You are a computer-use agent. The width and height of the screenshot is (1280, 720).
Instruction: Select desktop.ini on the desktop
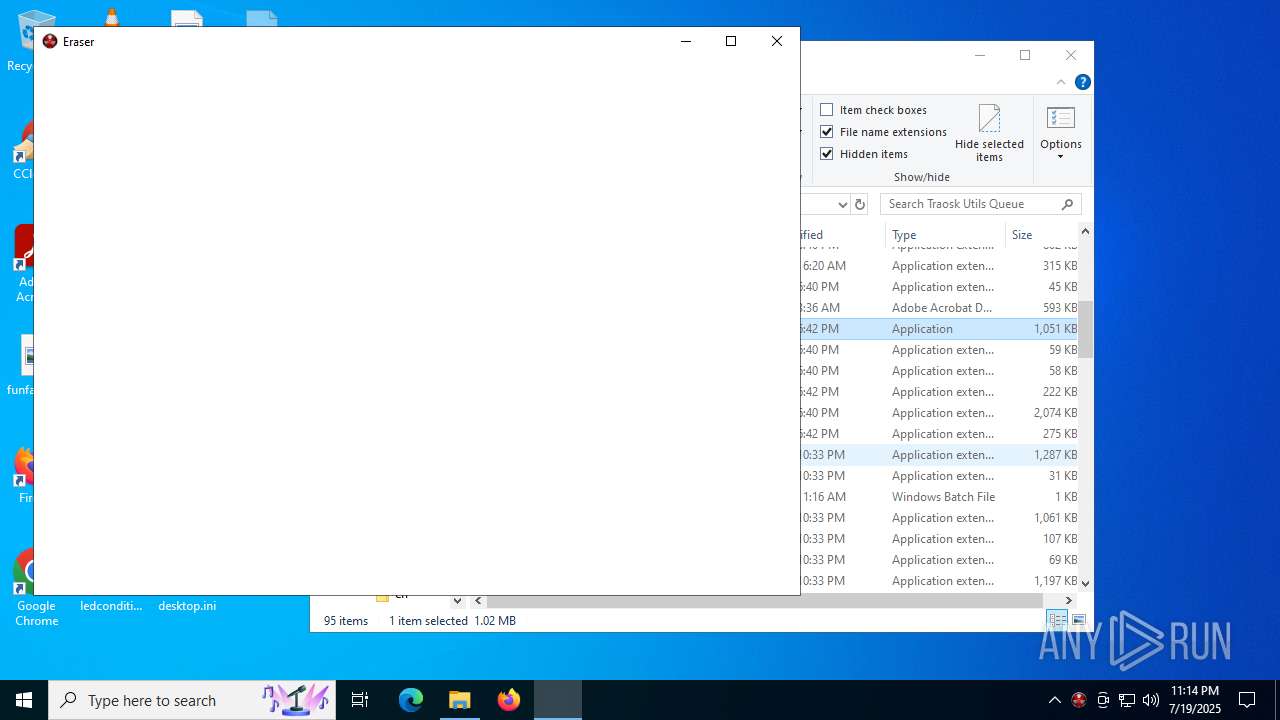point(187,605)
